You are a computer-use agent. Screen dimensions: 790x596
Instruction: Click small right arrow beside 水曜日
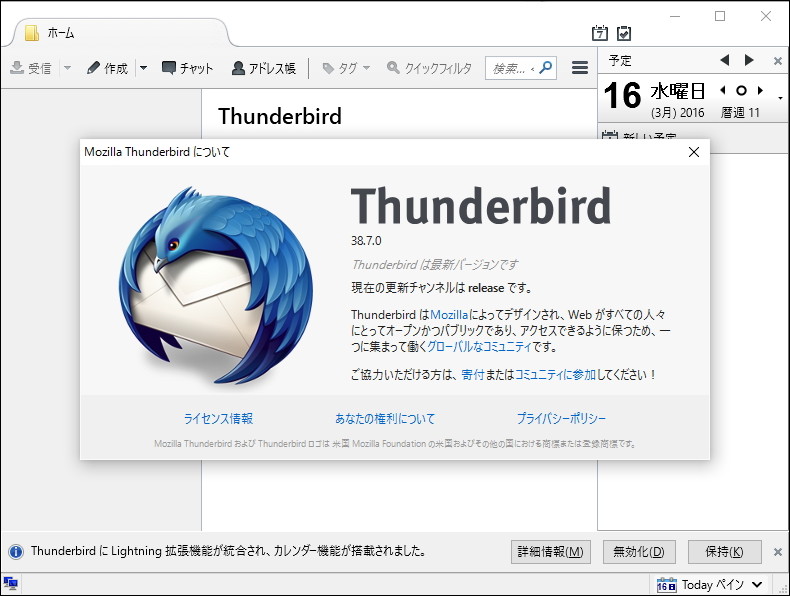click(760, 91)
